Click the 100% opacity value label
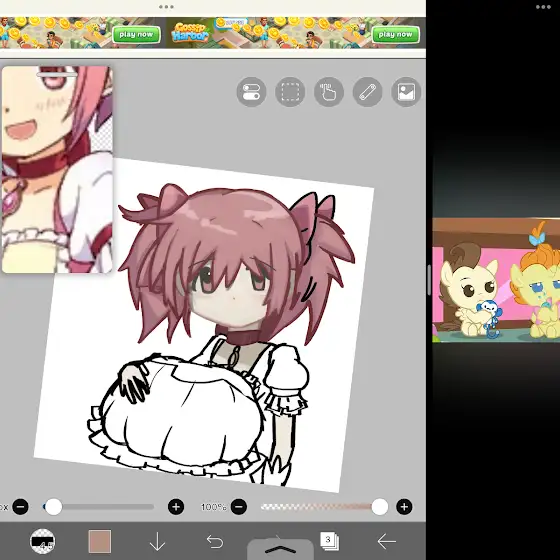The height and width of the screenshot is (560, 560). (213, 507)
